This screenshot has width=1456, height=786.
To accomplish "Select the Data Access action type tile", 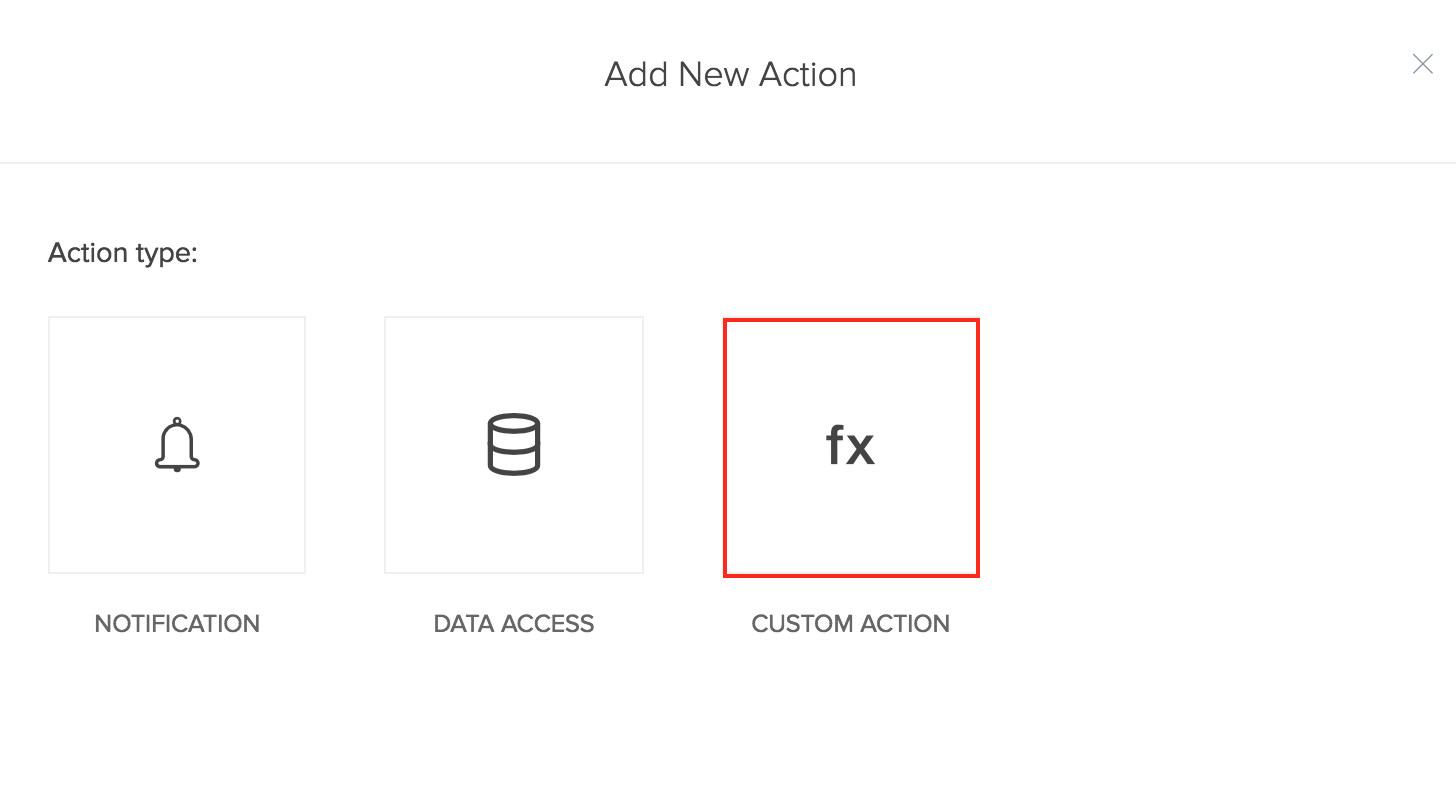I will pos(514,445).
